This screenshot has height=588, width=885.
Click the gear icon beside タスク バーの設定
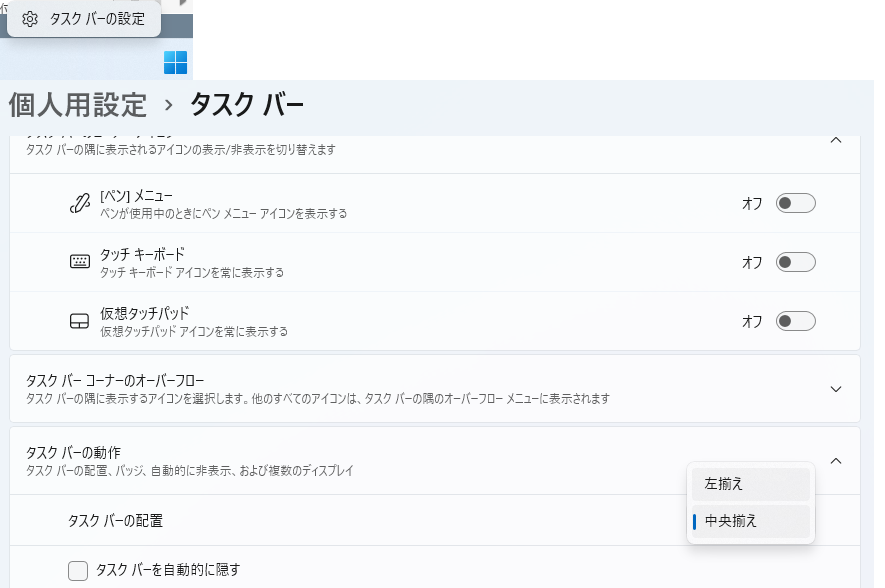[30, 19]
